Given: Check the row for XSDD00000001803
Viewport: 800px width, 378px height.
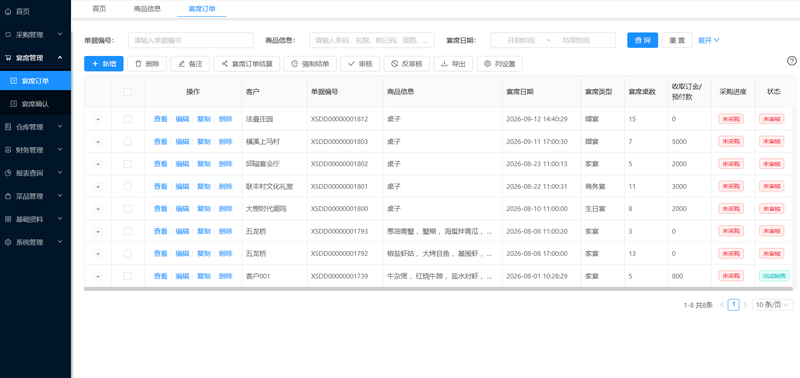Looking at the screenshot, I should click(128, 141).
